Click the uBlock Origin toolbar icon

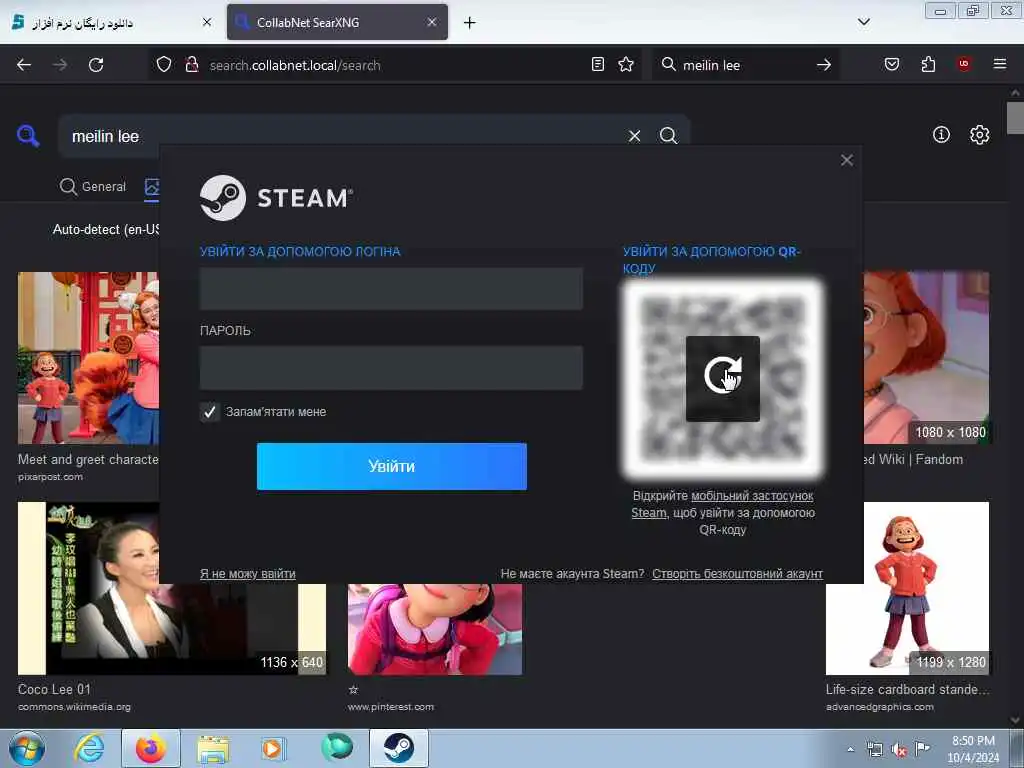pos(964,64)
